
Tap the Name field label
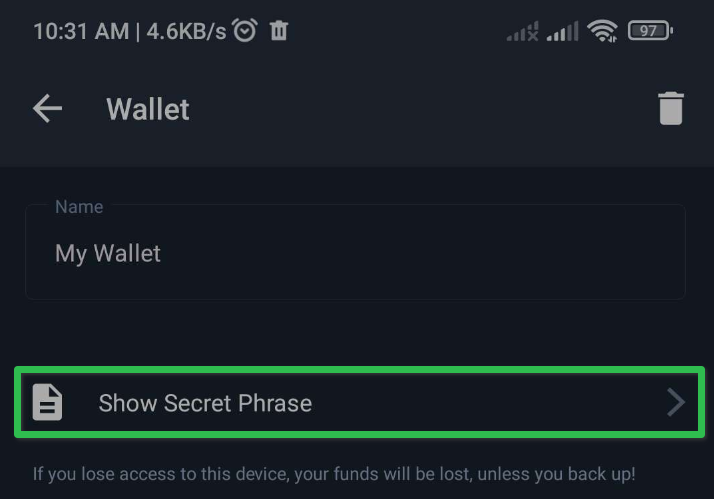coord(79,207)
